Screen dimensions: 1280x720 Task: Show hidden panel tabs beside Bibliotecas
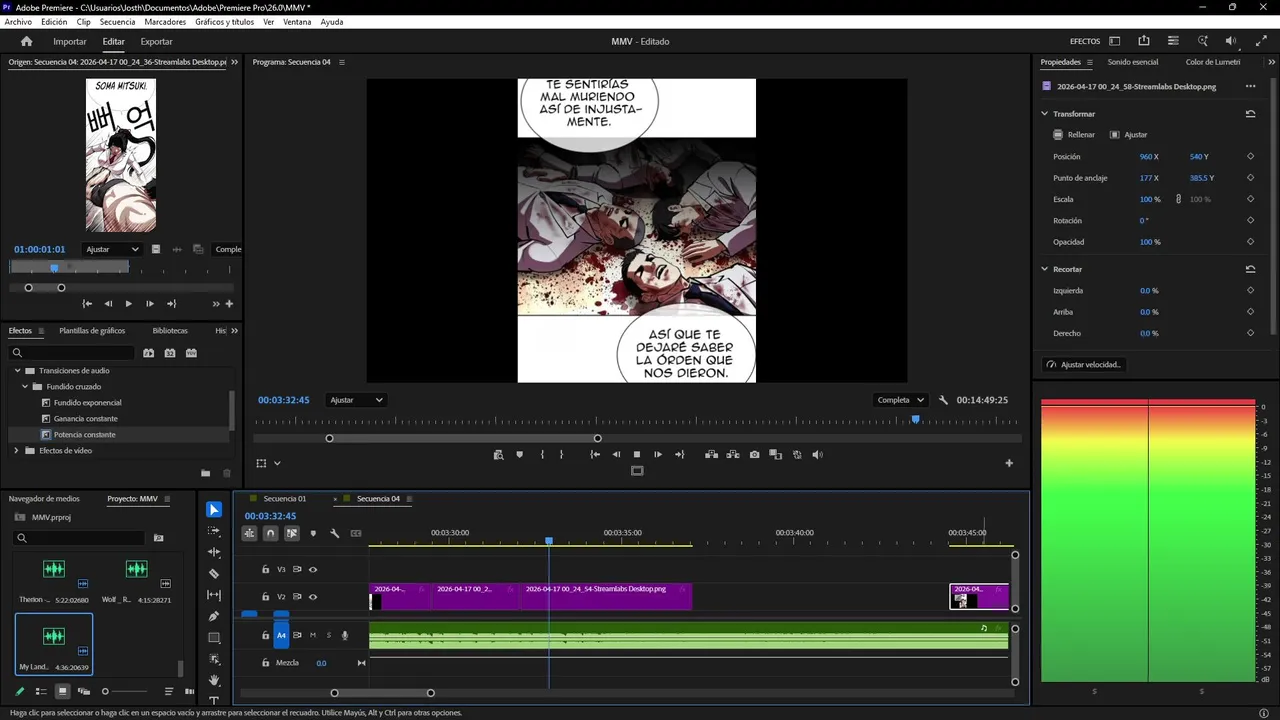pyautogui.click(x=234, y=331)
